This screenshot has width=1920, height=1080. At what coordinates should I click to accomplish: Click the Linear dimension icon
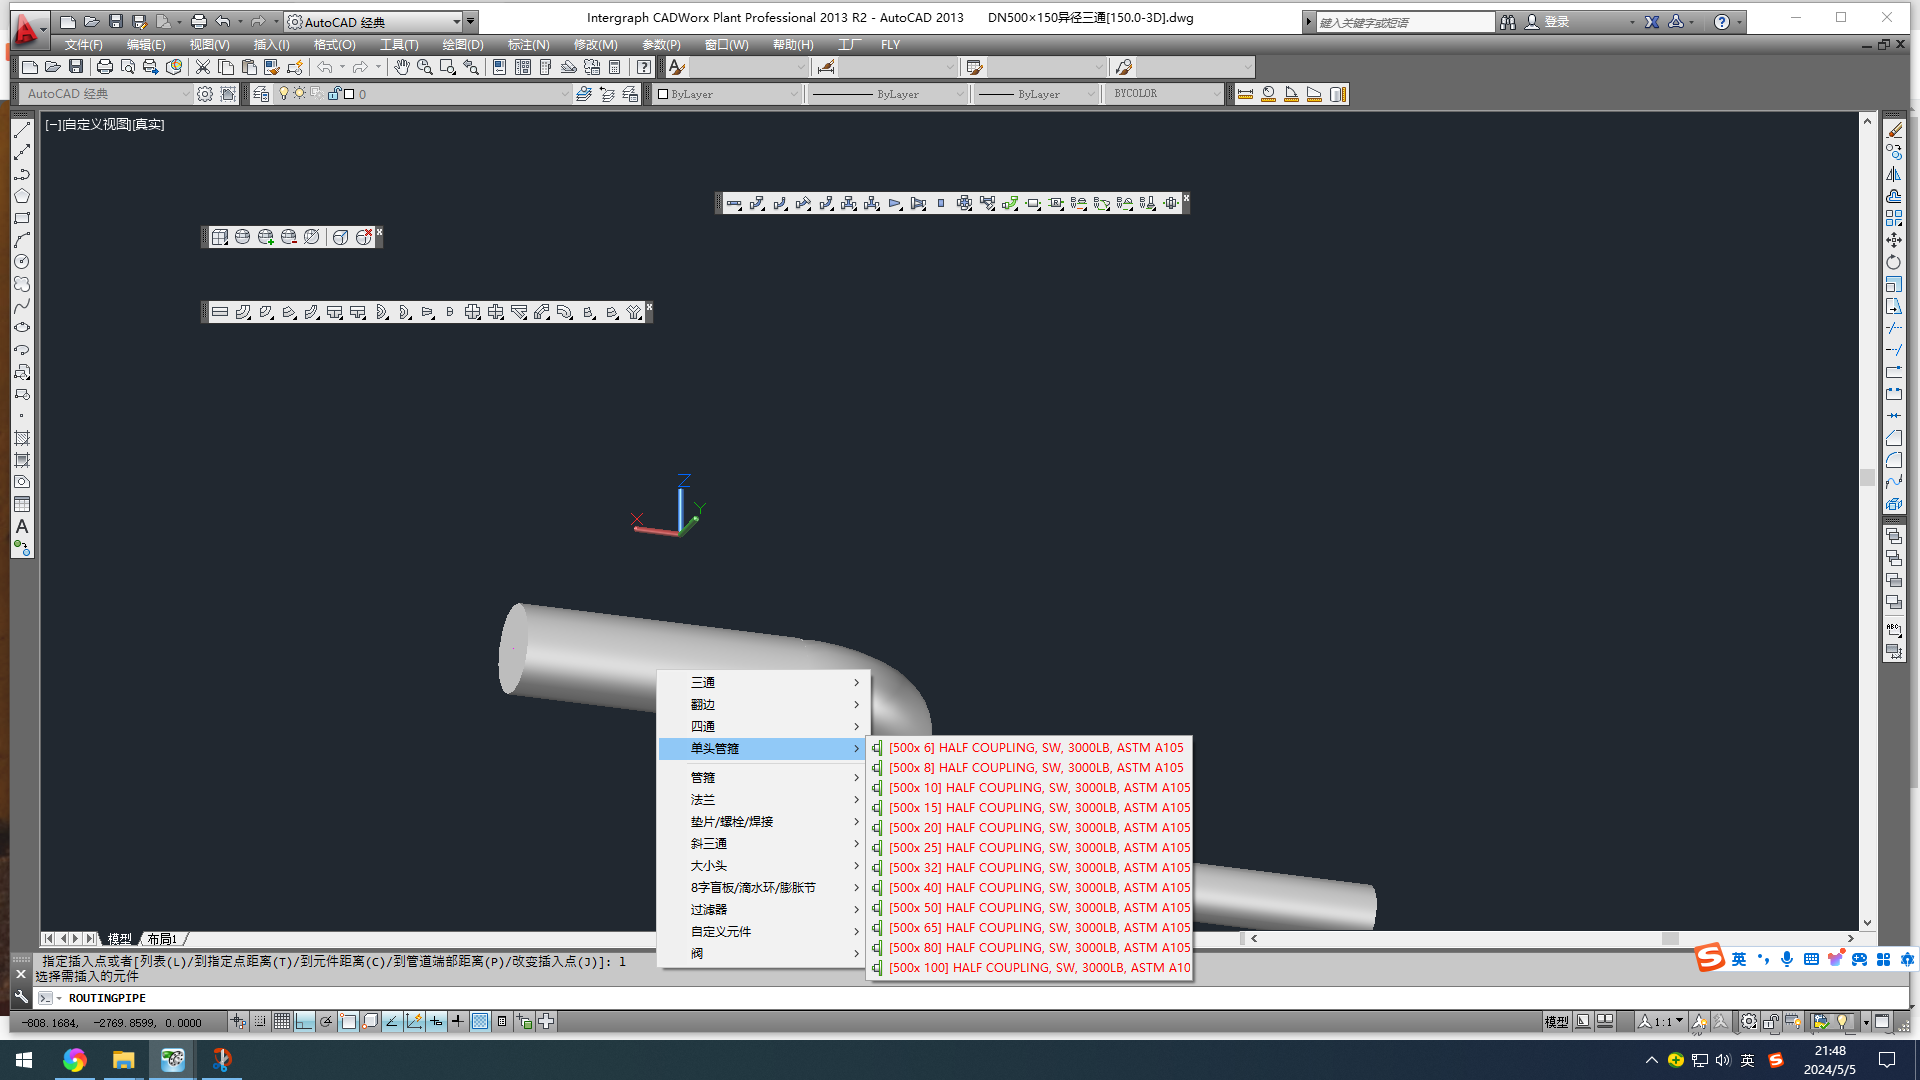click(x=1246, y=94)
